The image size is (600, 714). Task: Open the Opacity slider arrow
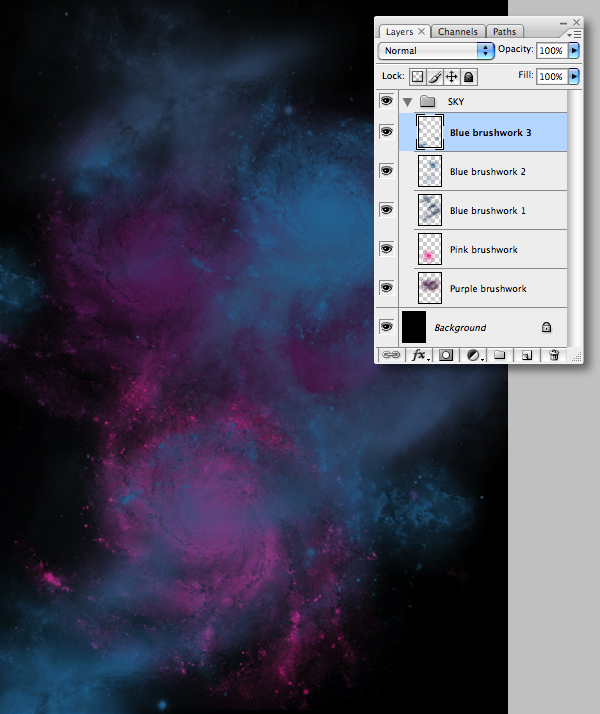(x=574, y=50)
